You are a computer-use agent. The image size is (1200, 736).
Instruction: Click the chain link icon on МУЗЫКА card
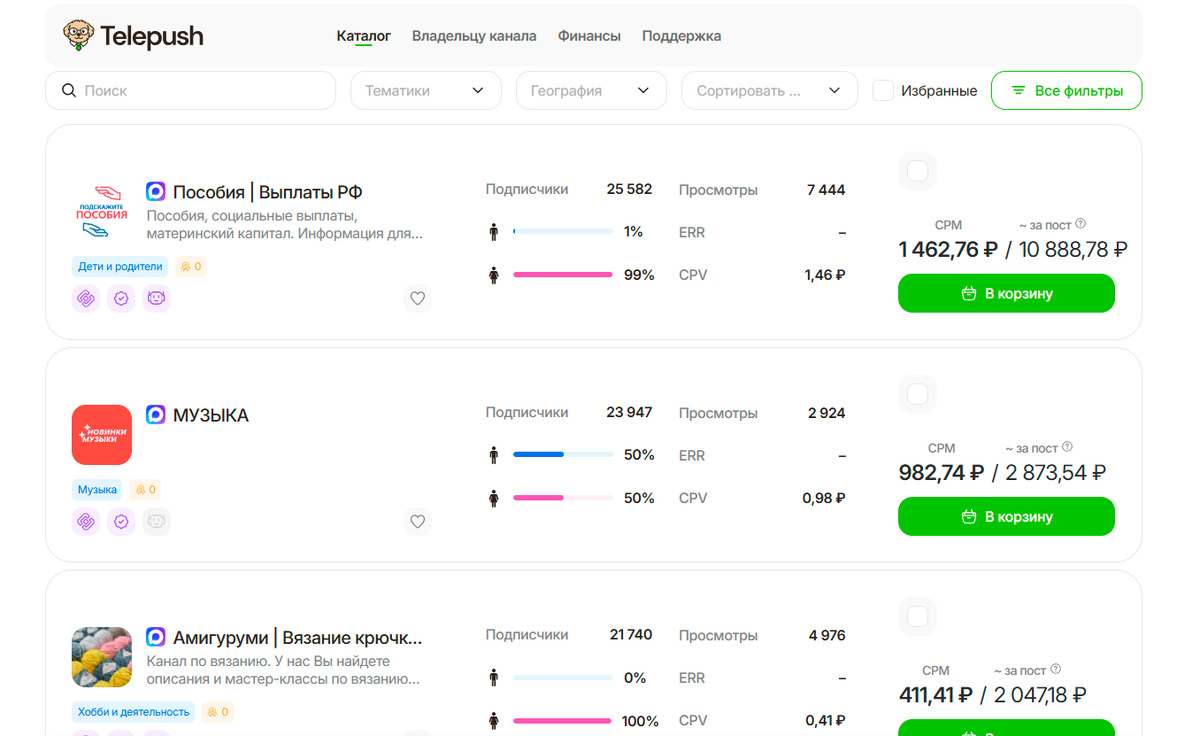[x=86, y=521]
